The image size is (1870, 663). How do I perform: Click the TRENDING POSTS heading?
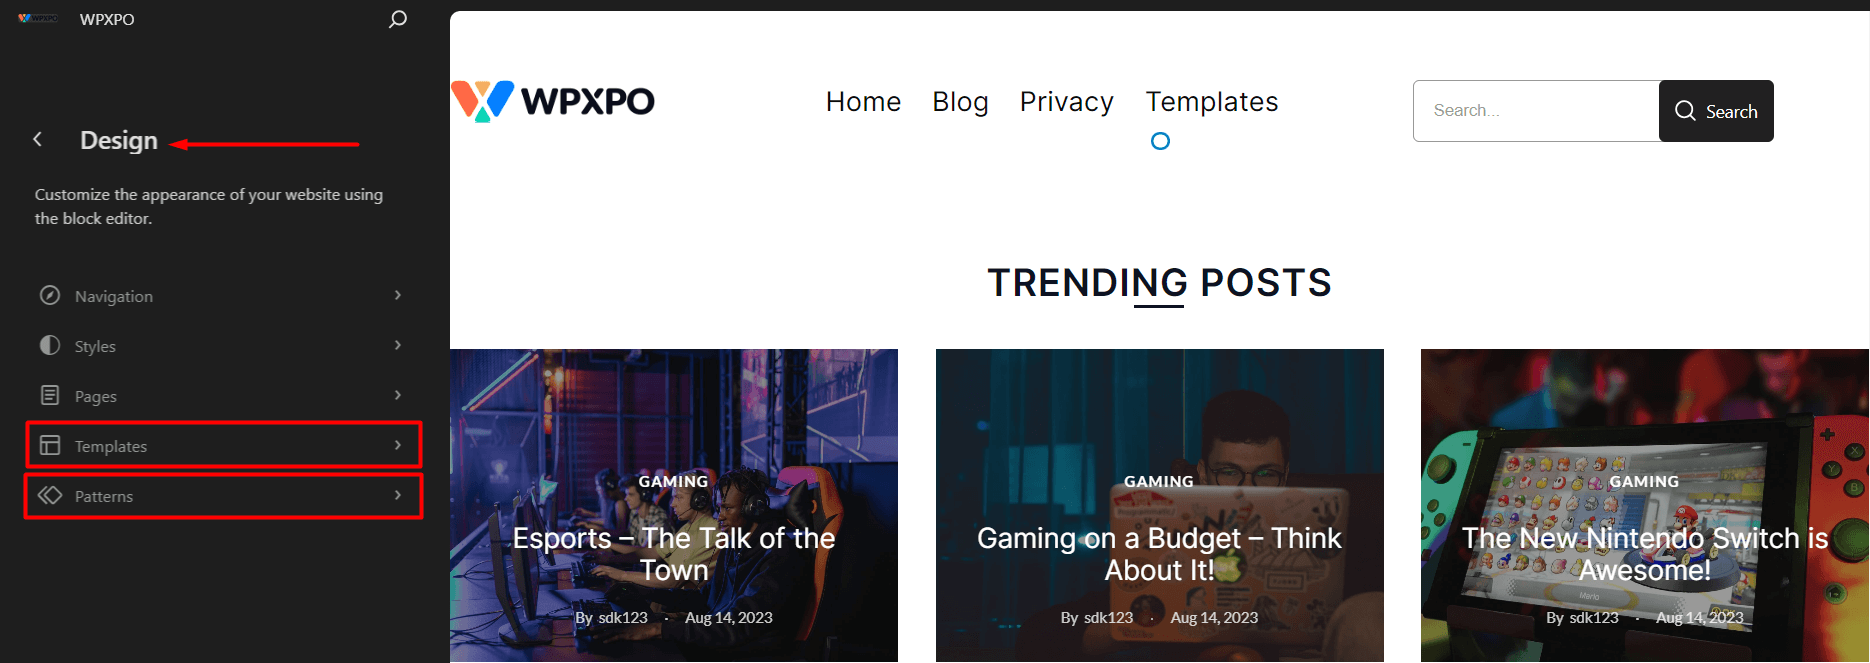[x=1159, y=283]
